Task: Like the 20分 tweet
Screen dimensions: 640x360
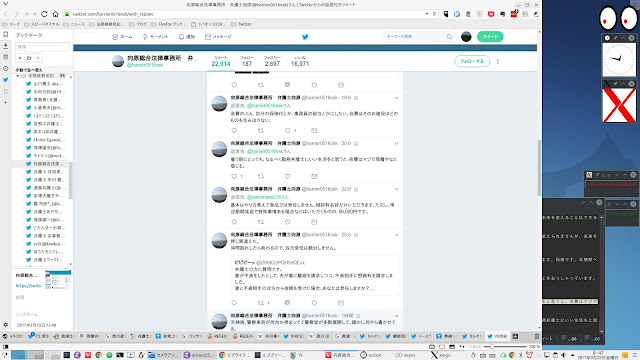Action: pyautogui.click(x=287, y=176)
